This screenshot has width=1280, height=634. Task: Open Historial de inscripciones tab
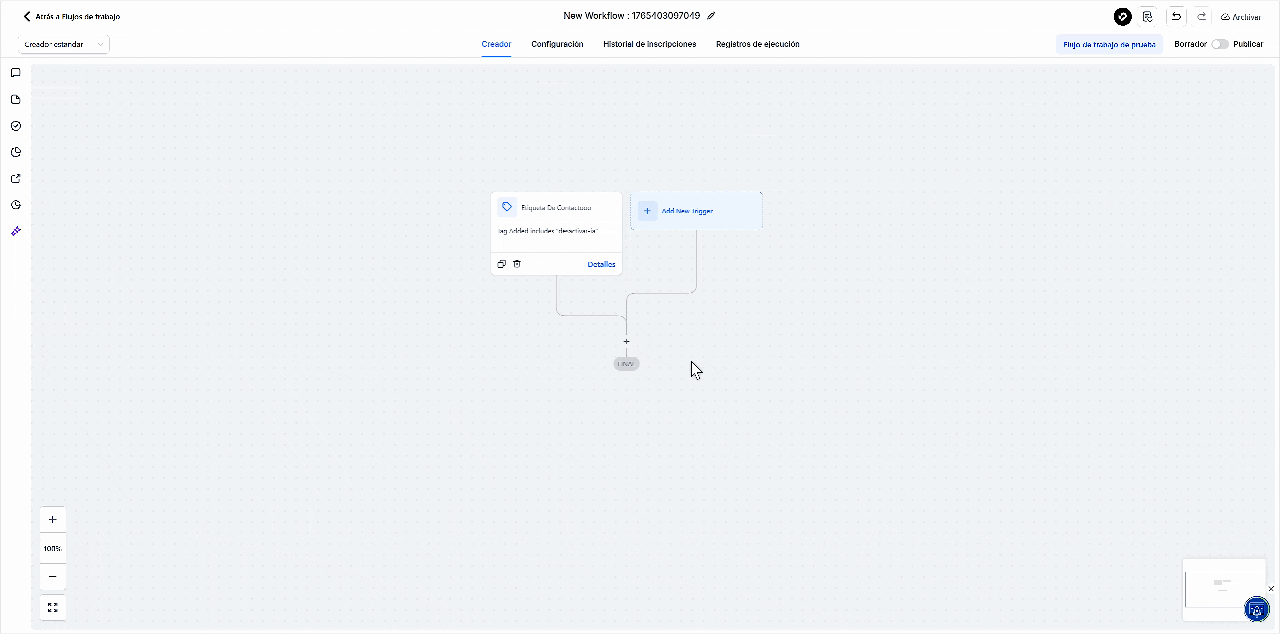point(649,44)
